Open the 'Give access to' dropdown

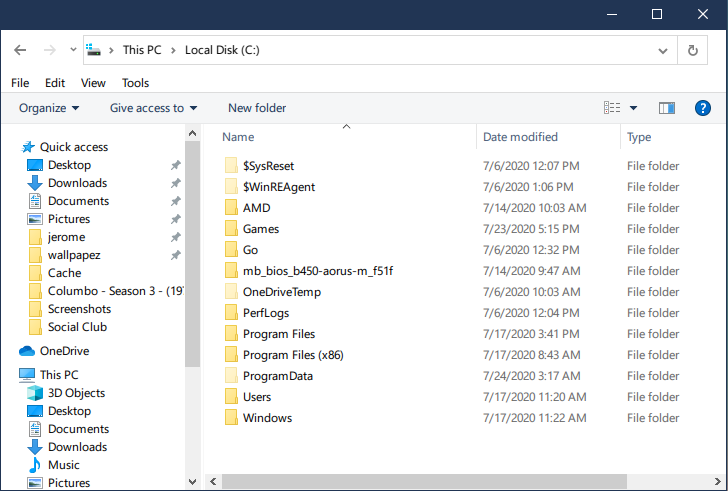pyautogui.click(x=154, y=108)
